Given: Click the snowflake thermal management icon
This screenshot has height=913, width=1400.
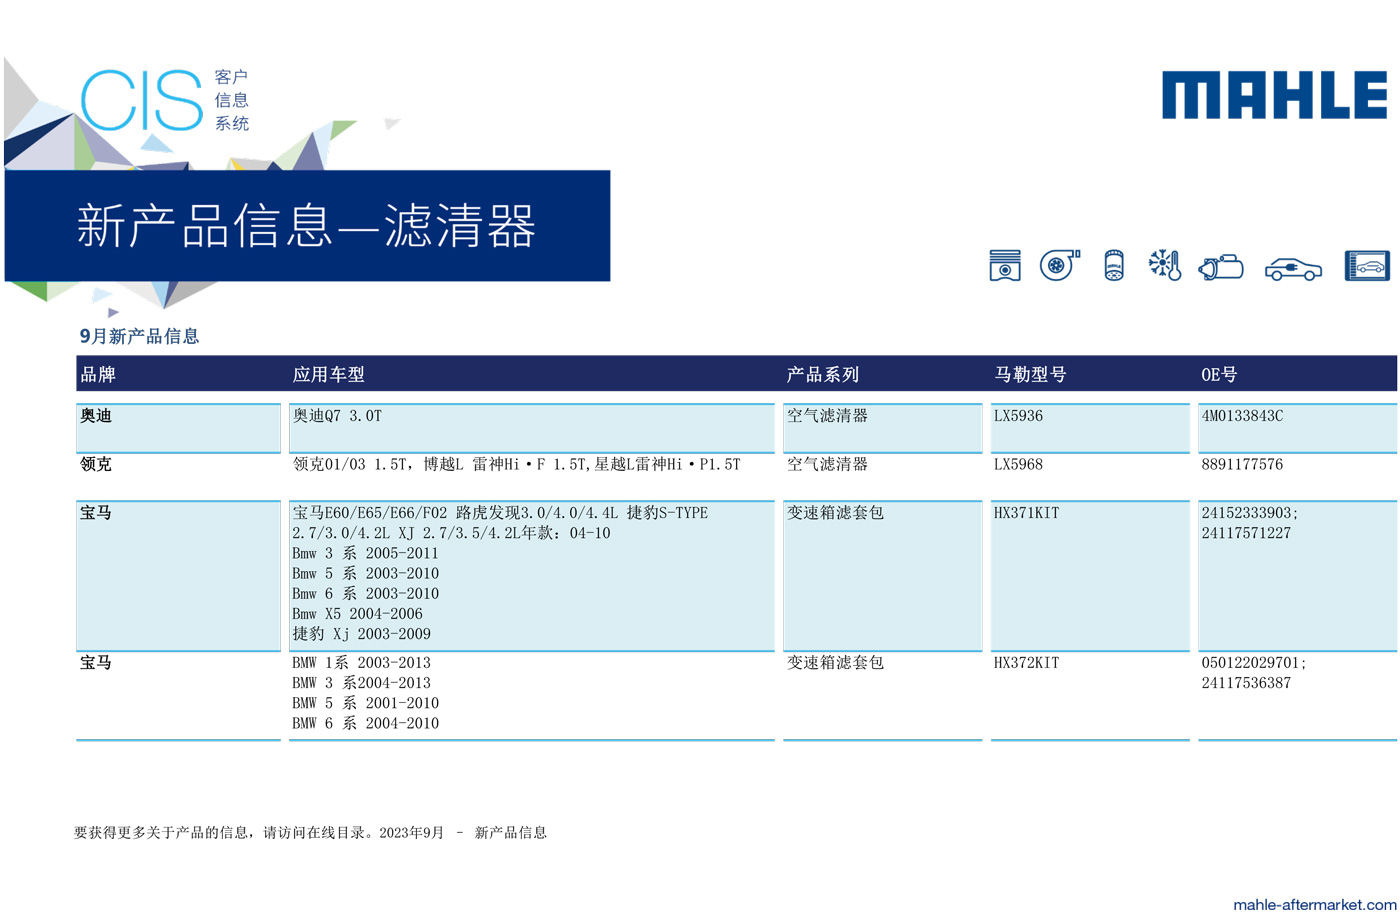Looking at the screenshot, I should (x=1165, y=265).
